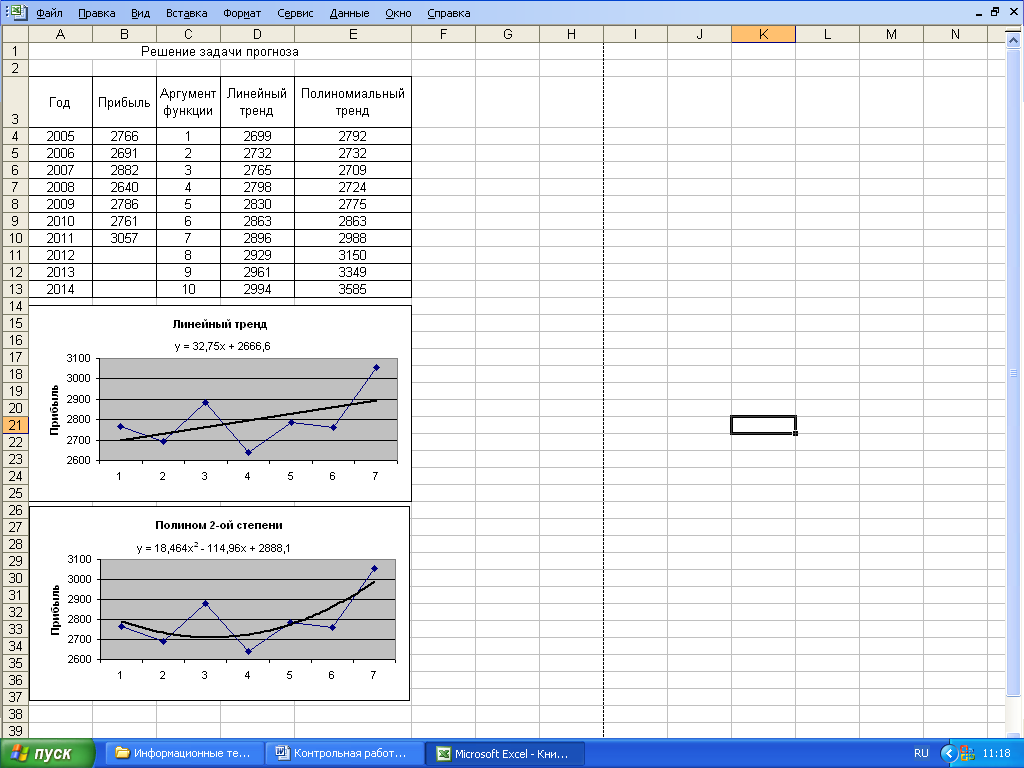Click the system tray clock 11:18
The image size is (1024, 768).
tap(996, 753)
